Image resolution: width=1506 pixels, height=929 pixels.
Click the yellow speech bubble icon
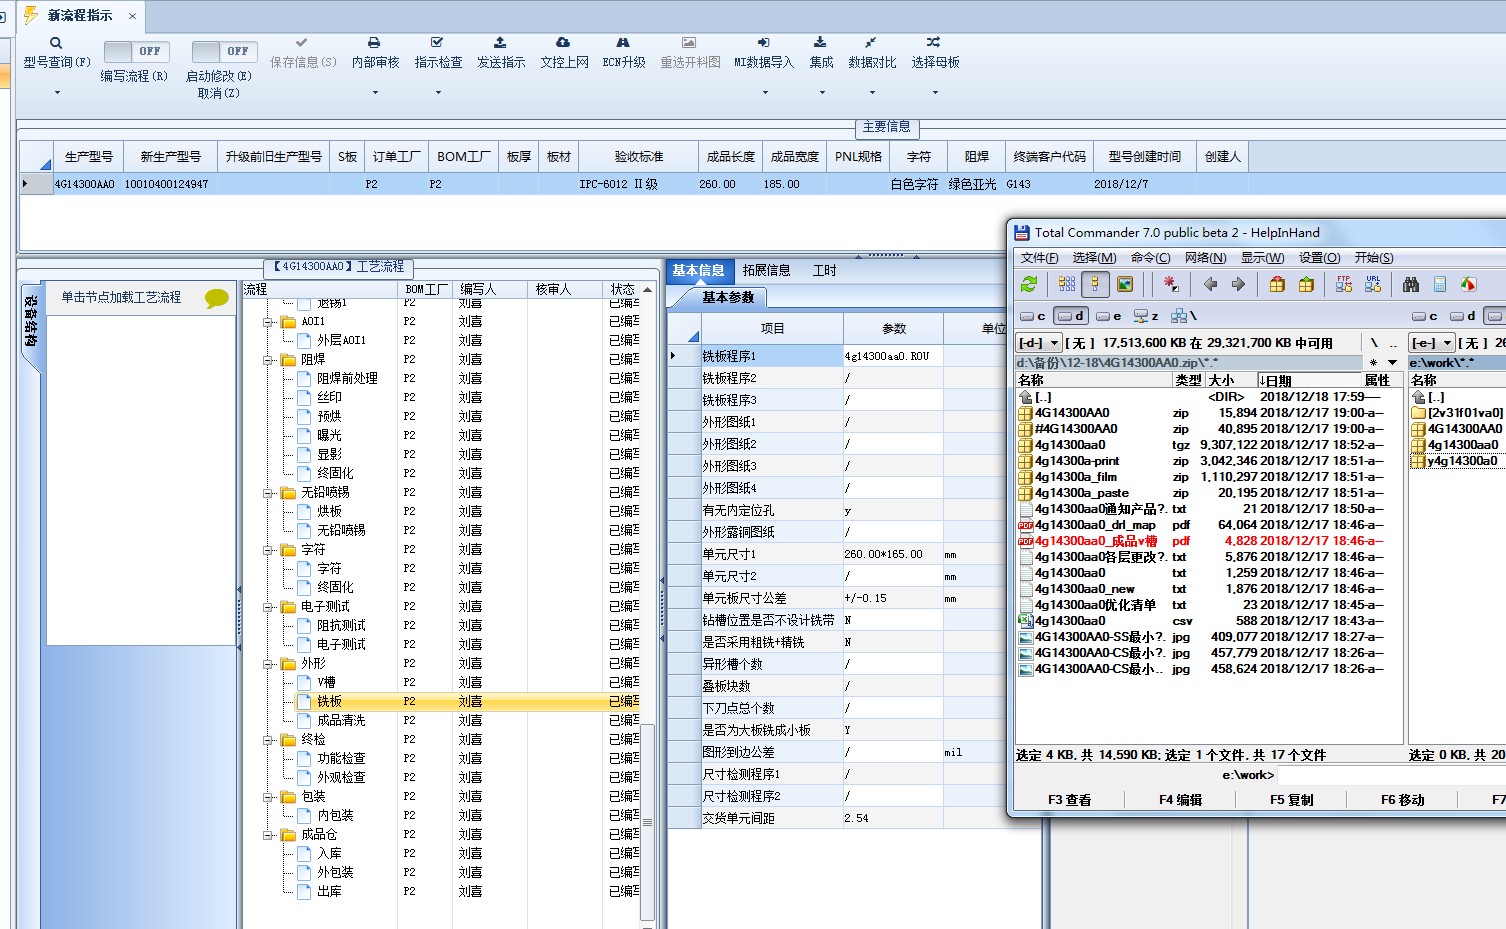point(216,298)
